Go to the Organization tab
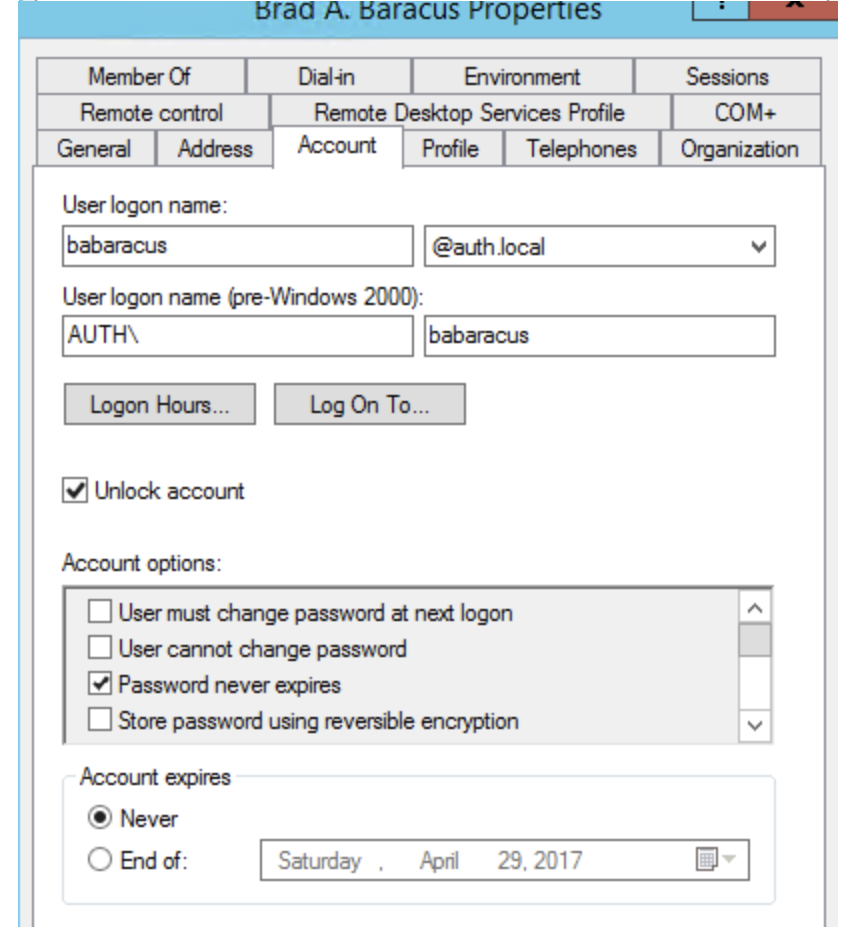Screen dimensions: 857x943 [740, 149]
